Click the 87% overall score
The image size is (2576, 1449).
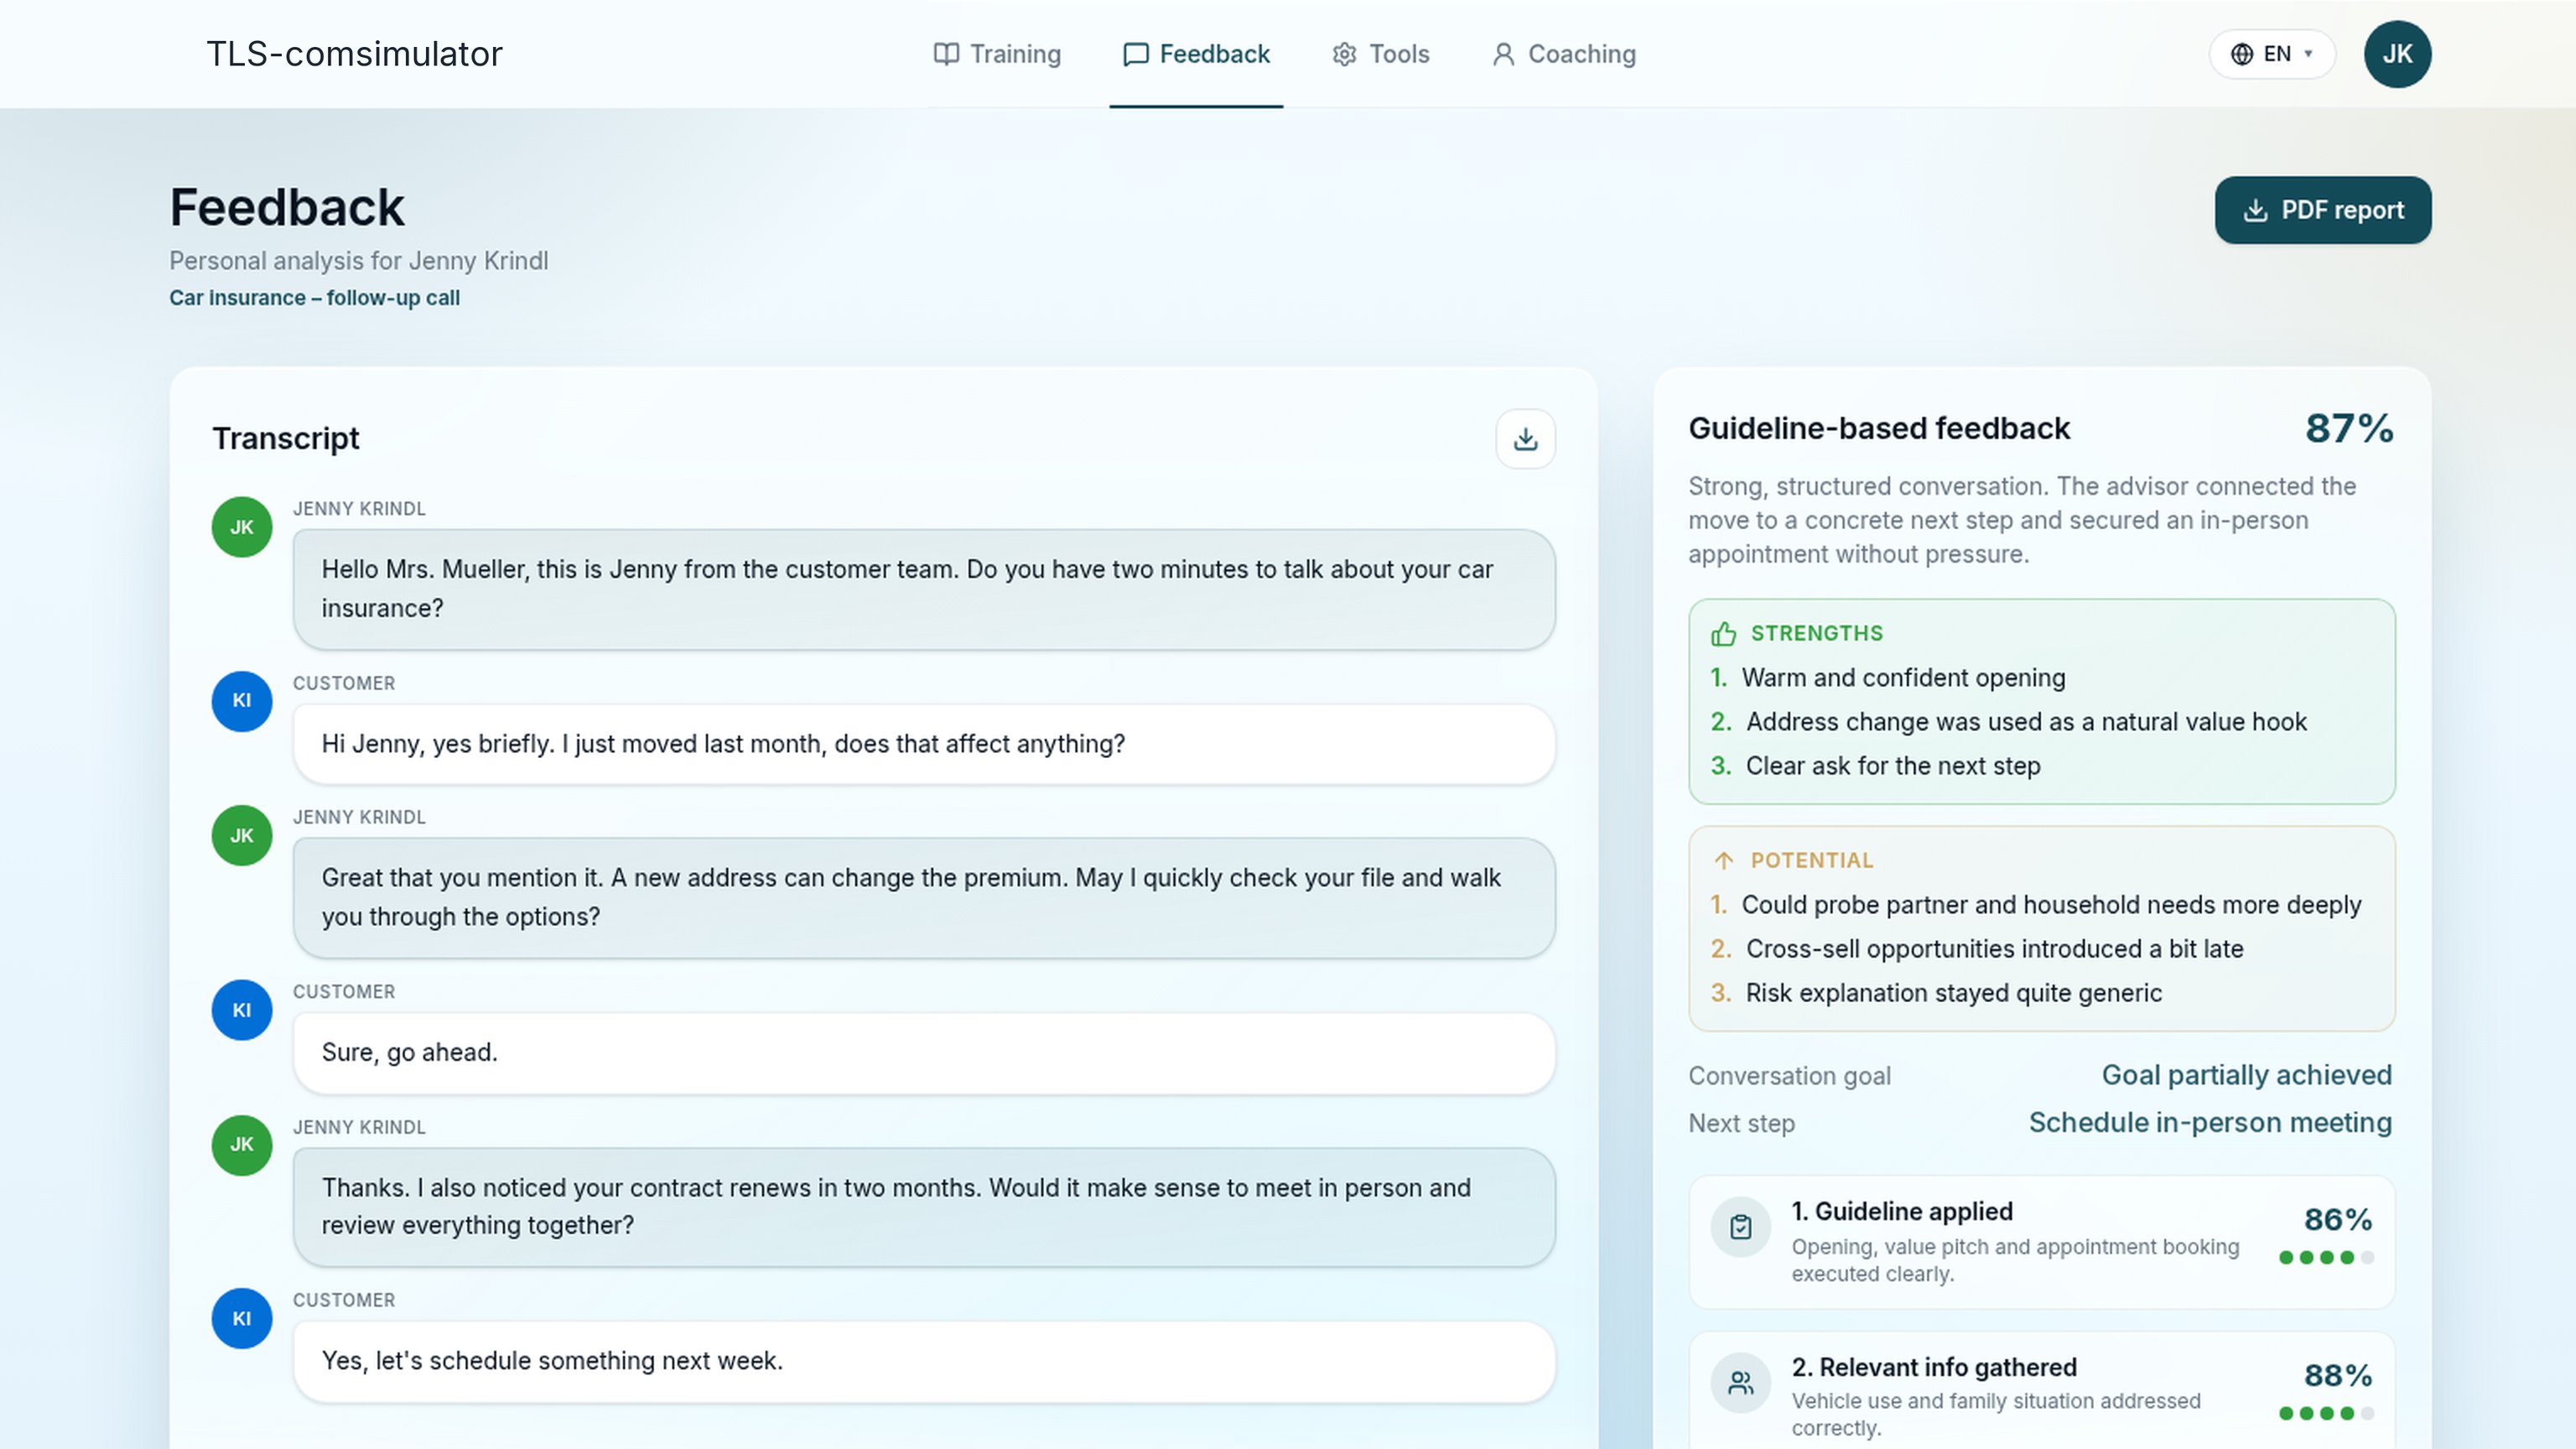2349,428
